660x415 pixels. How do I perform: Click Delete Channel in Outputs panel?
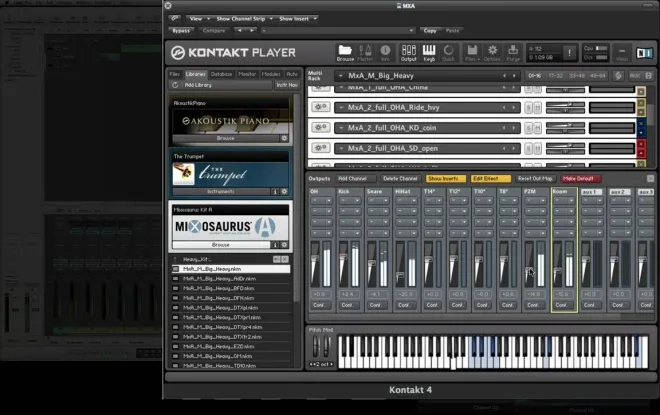point(400,179)
